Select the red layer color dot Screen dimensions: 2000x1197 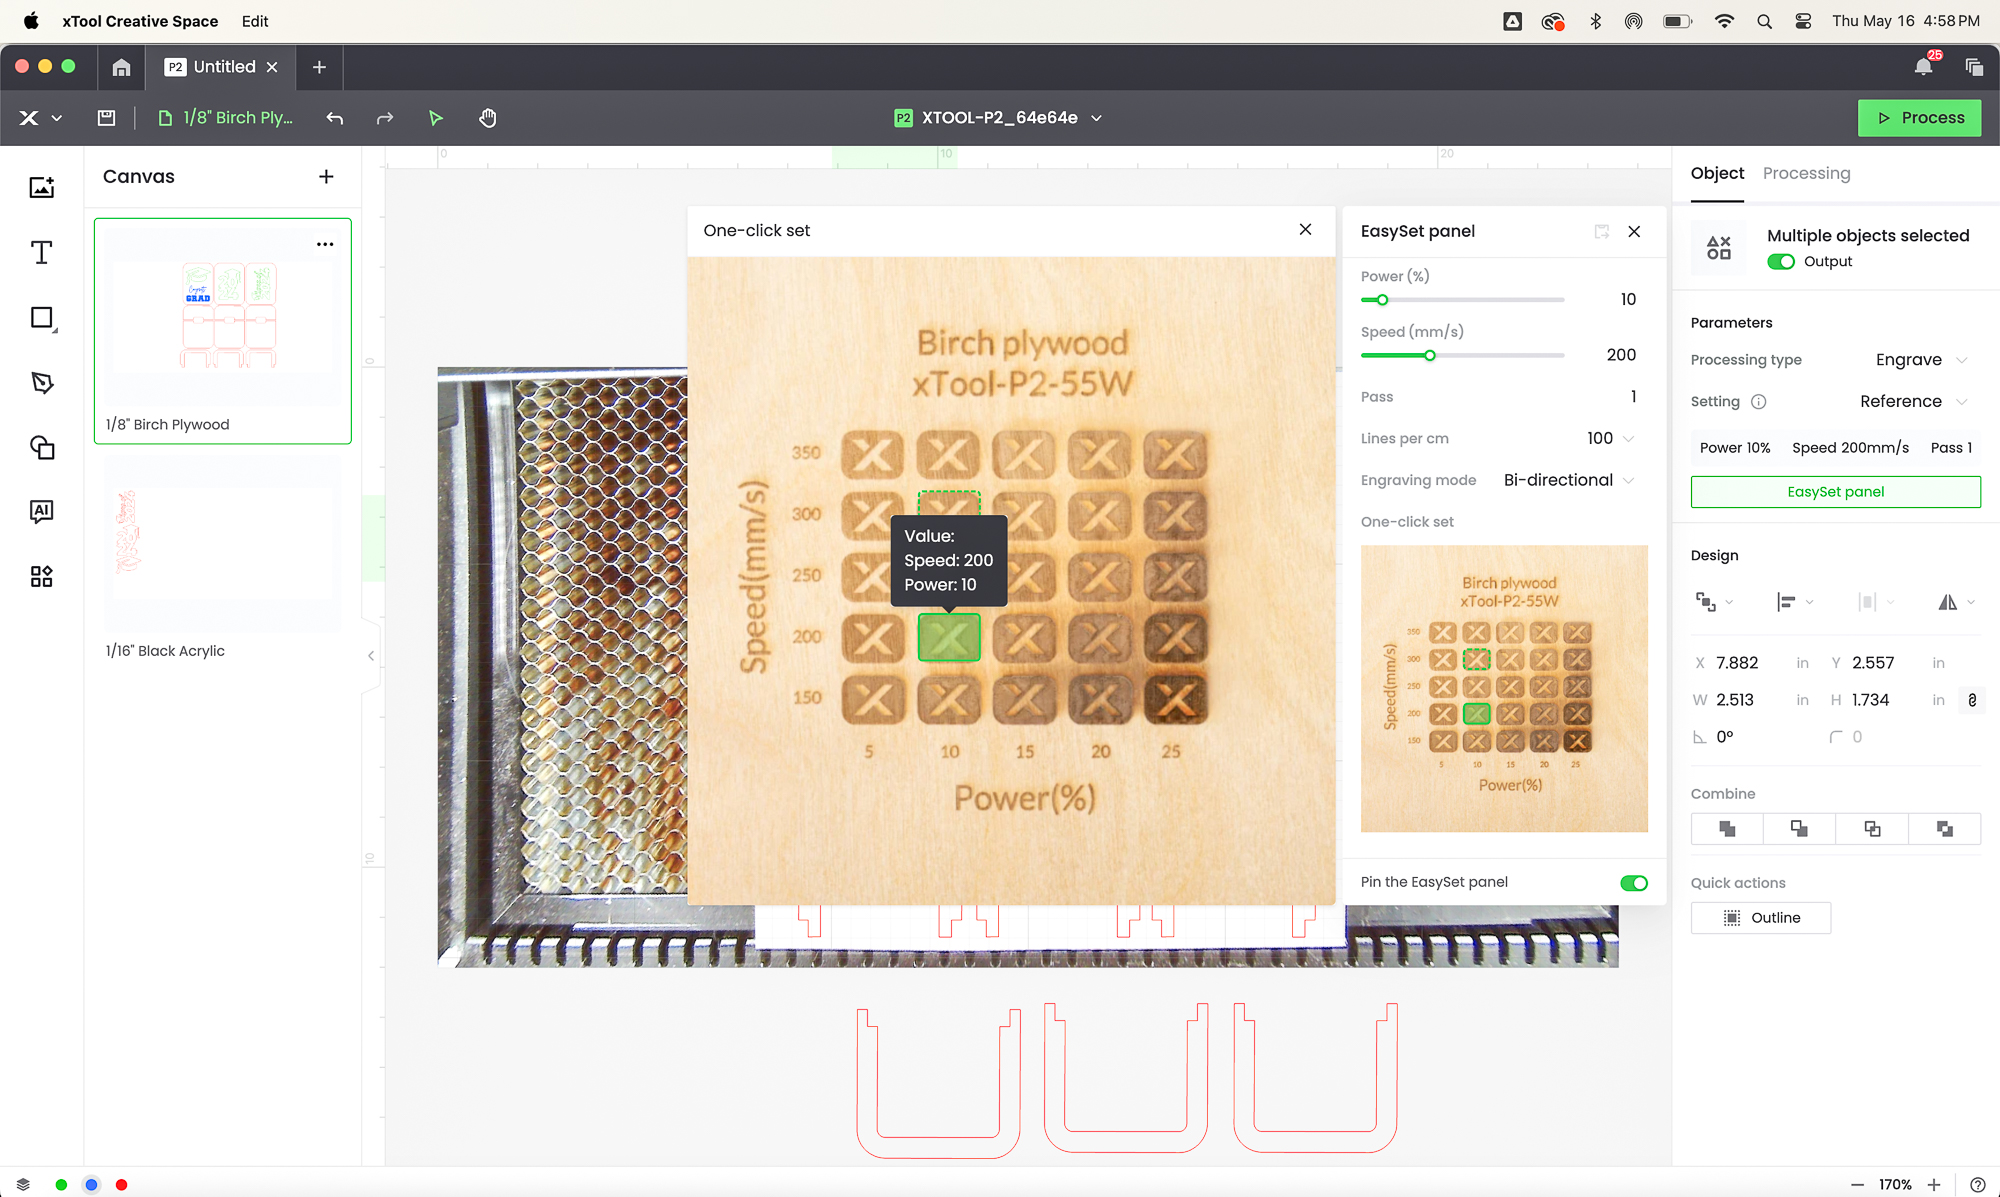121,1184
